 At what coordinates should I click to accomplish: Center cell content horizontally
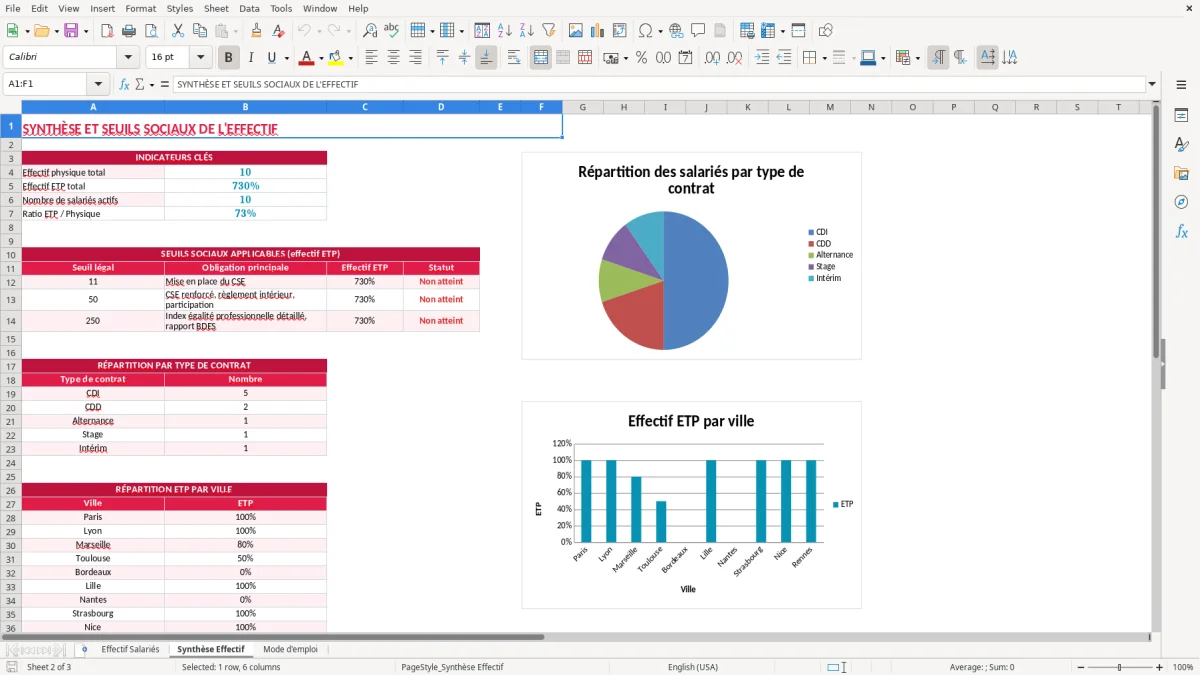(x=393, y=58)
